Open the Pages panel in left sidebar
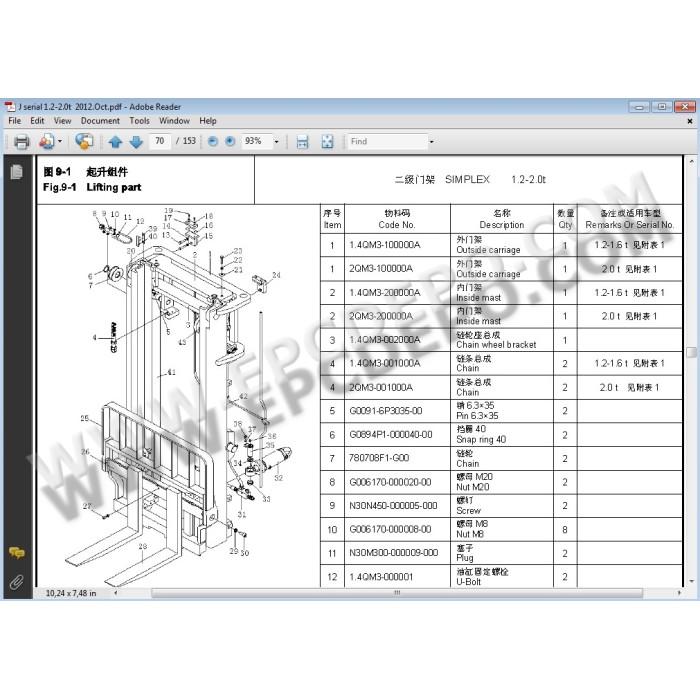This screenshot has width=700, height=700. pyautogui.click(x=17, y=172)
